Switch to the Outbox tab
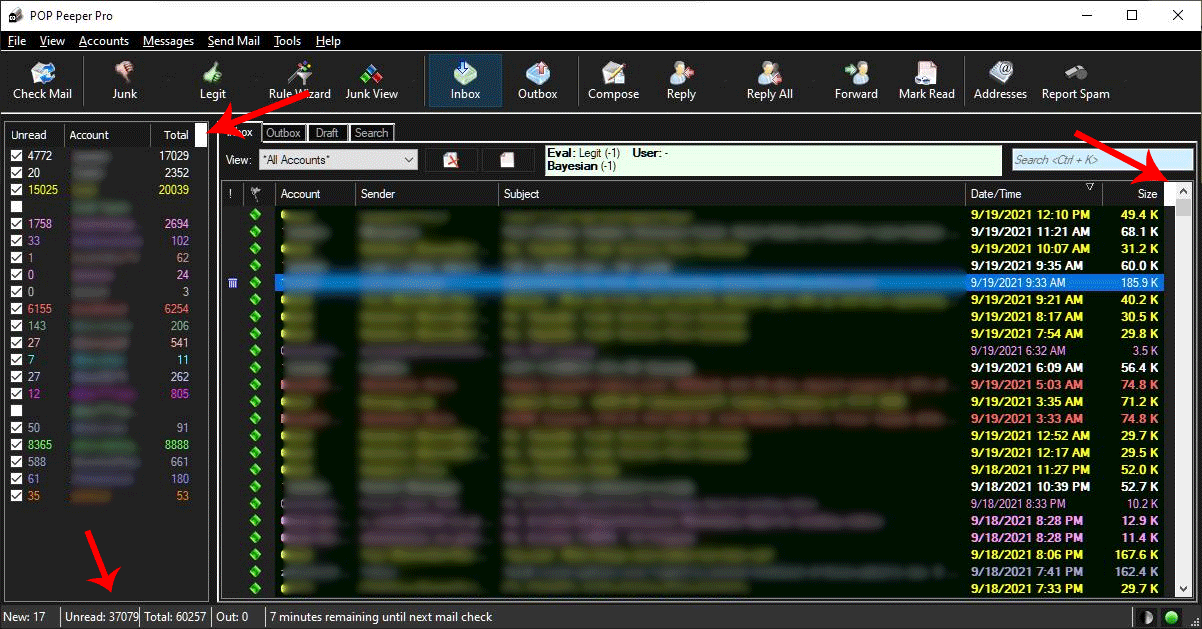 284,133
